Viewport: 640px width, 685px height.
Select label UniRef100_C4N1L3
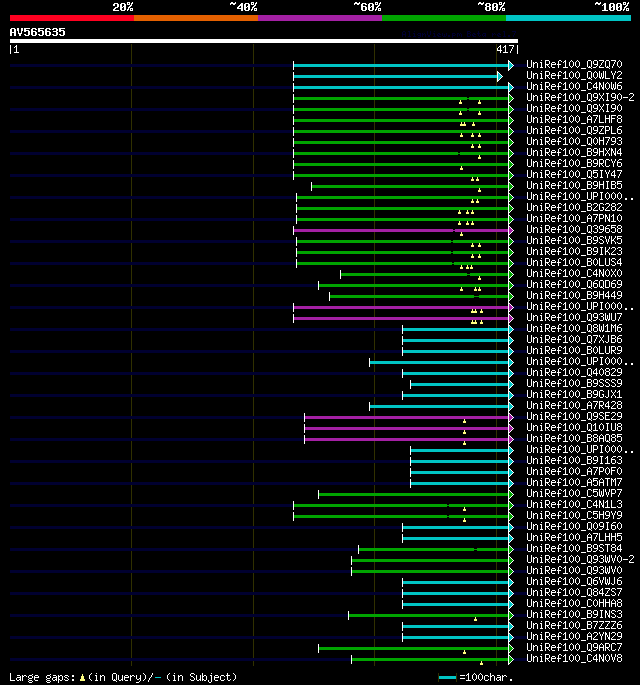pos(574,504)
